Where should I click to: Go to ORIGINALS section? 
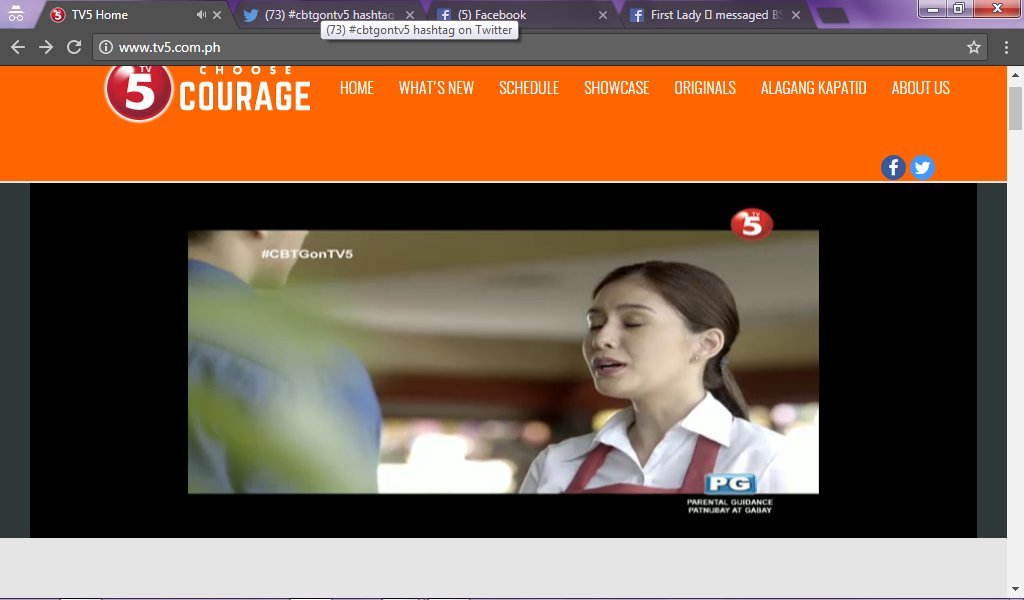[705, 87]
